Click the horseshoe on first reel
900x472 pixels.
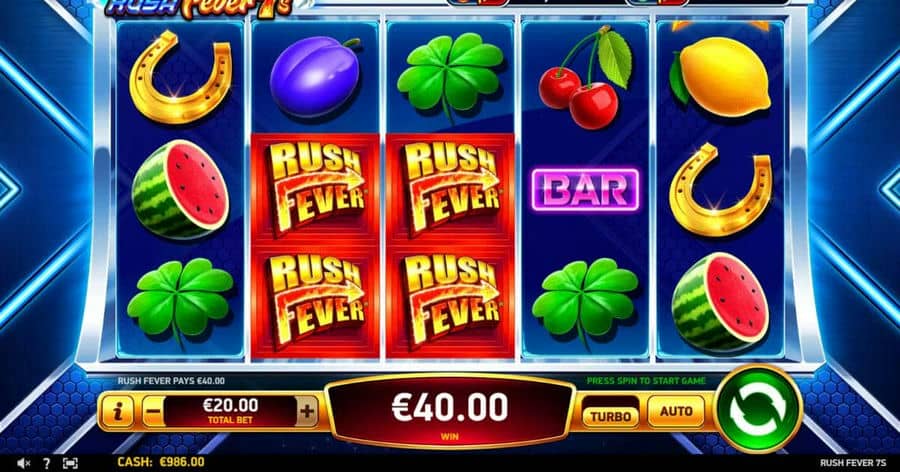coord(180,78)
